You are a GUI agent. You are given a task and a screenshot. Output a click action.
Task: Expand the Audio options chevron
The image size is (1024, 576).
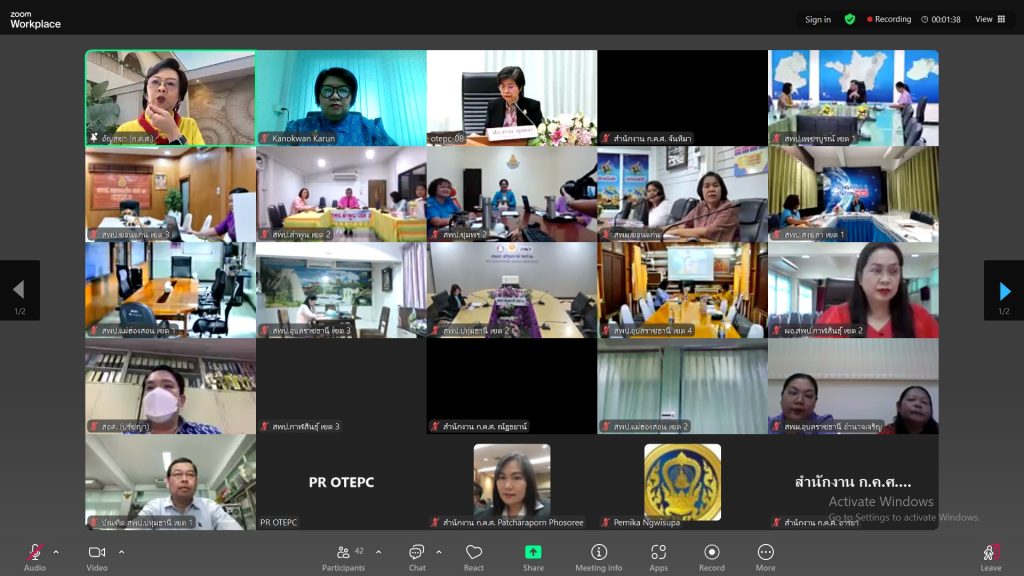[56, 552]
